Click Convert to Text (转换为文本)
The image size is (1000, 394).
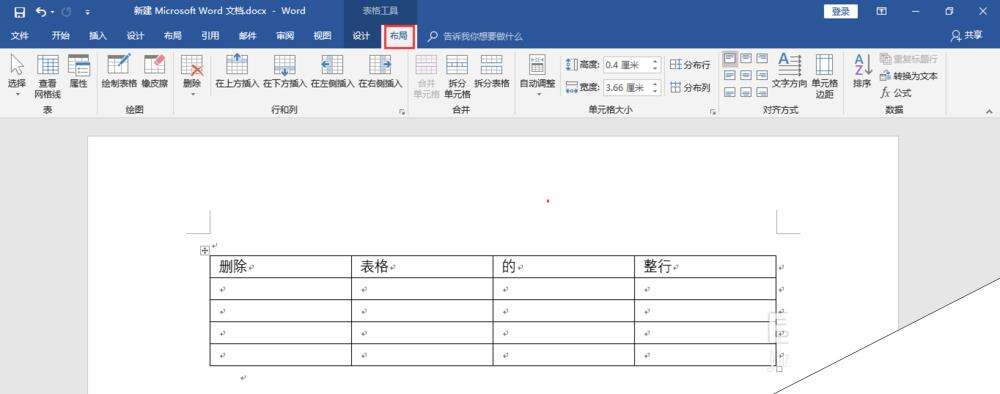909,76
